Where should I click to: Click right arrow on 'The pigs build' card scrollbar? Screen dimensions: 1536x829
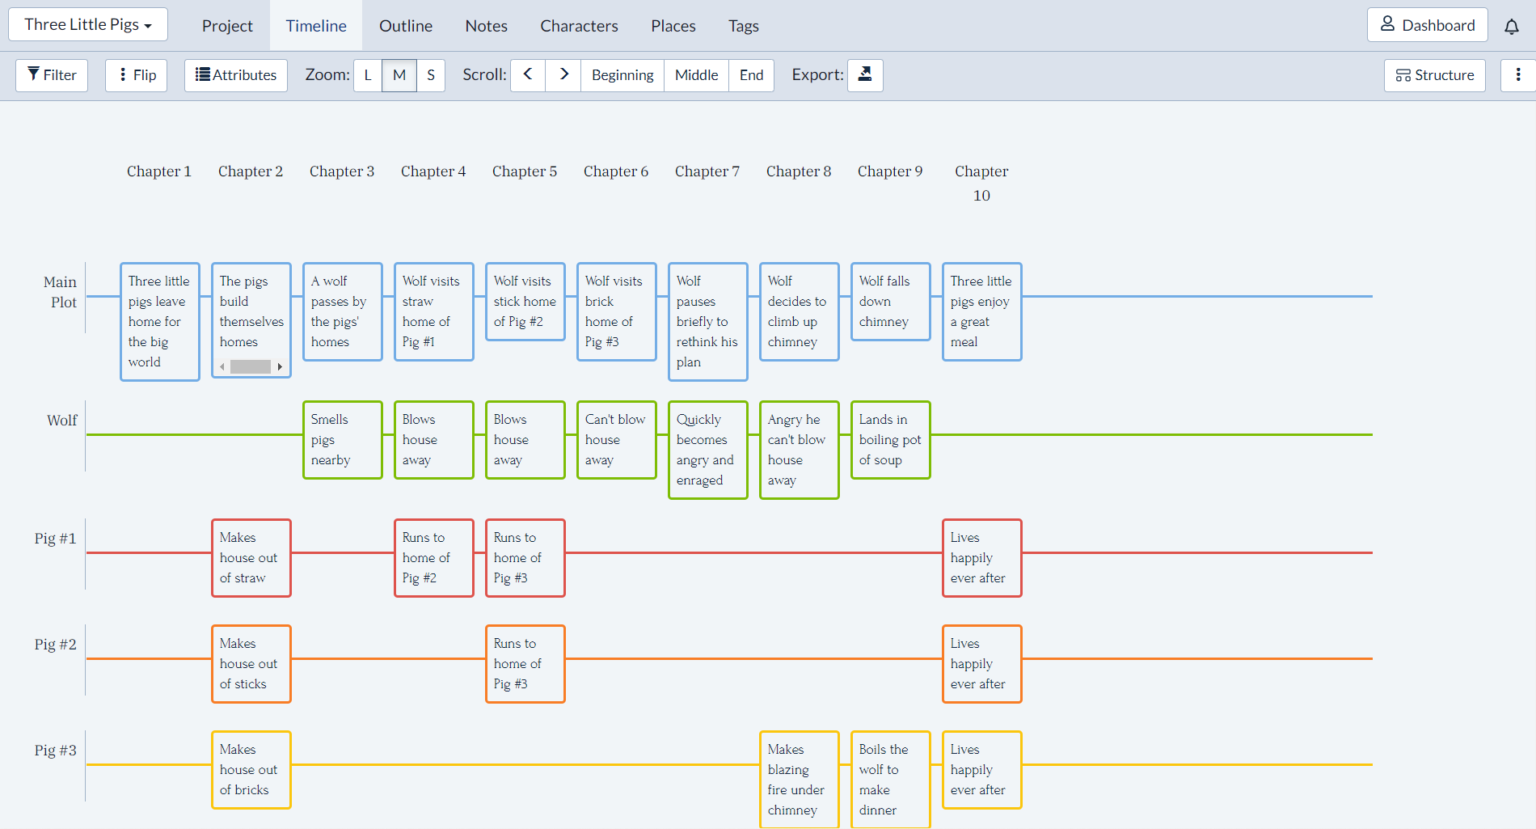point(280,367)
